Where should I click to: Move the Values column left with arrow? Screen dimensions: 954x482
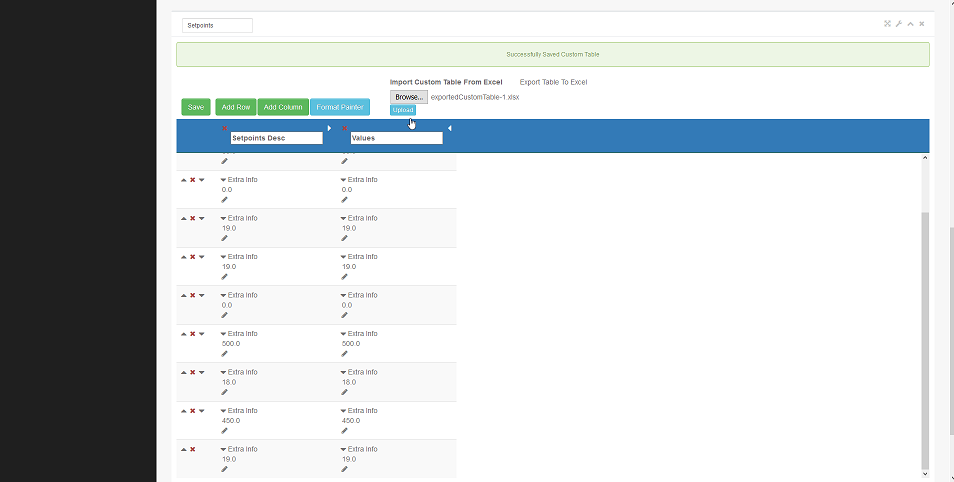(x=449, y=128)
